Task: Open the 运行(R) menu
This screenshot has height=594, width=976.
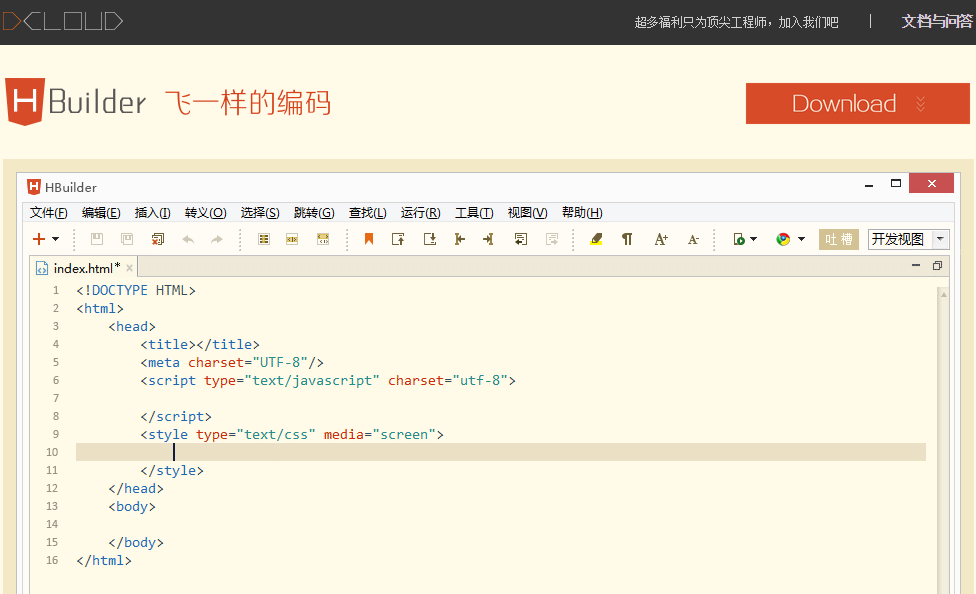Action: click(x=420, y=213)
